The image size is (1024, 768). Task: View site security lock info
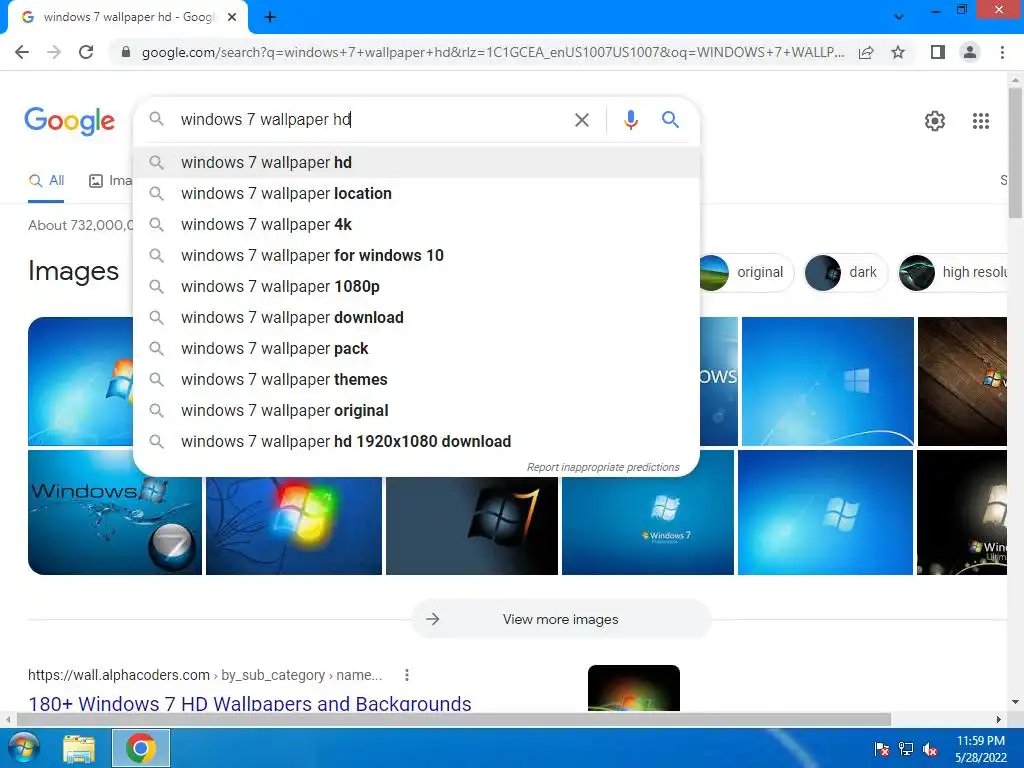coord(126,52)
